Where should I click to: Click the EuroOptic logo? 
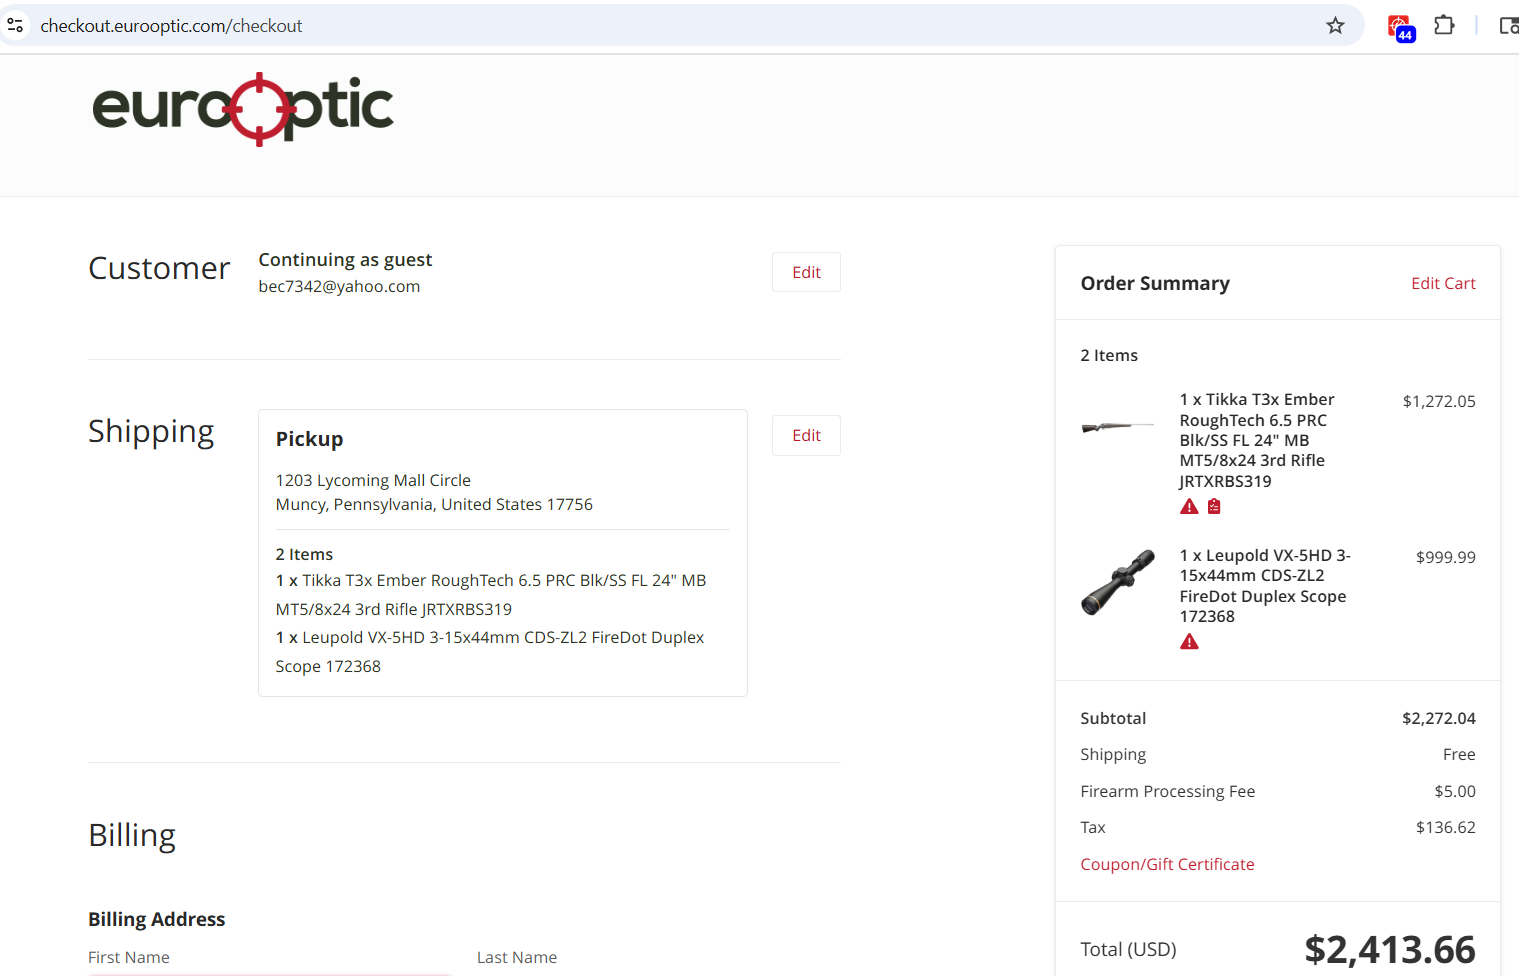(x=243, y=108)
